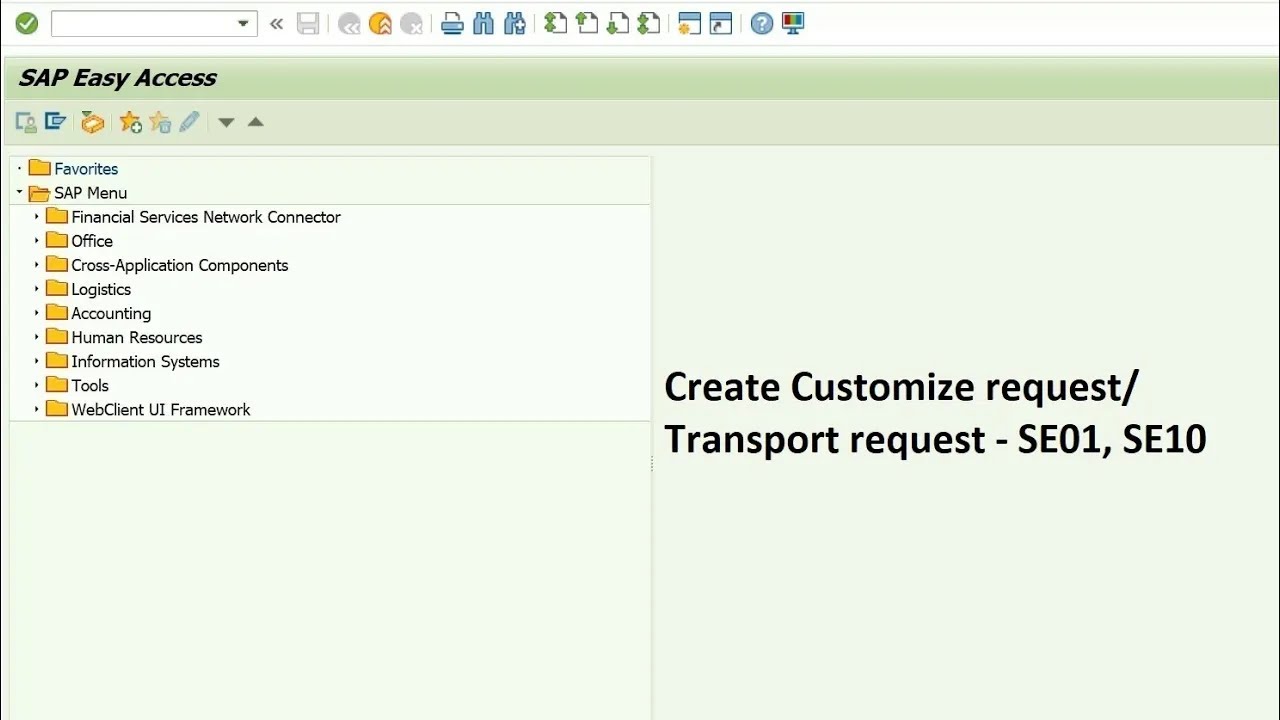
Task: Move favorite down with down-arrow
Action: [x=226, y=122]
